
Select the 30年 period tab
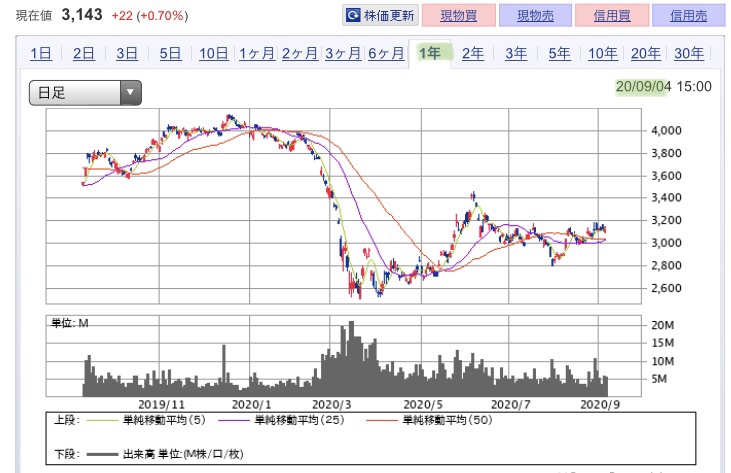(688, 54)
